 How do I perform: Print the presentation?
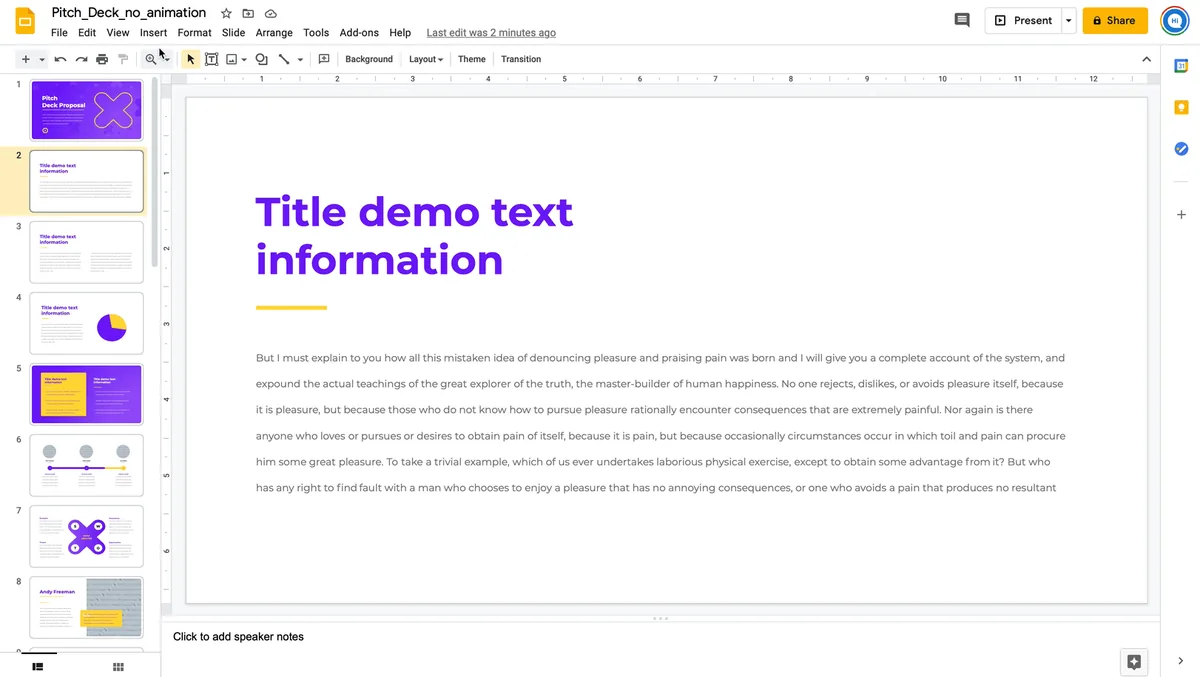(102, 59)
